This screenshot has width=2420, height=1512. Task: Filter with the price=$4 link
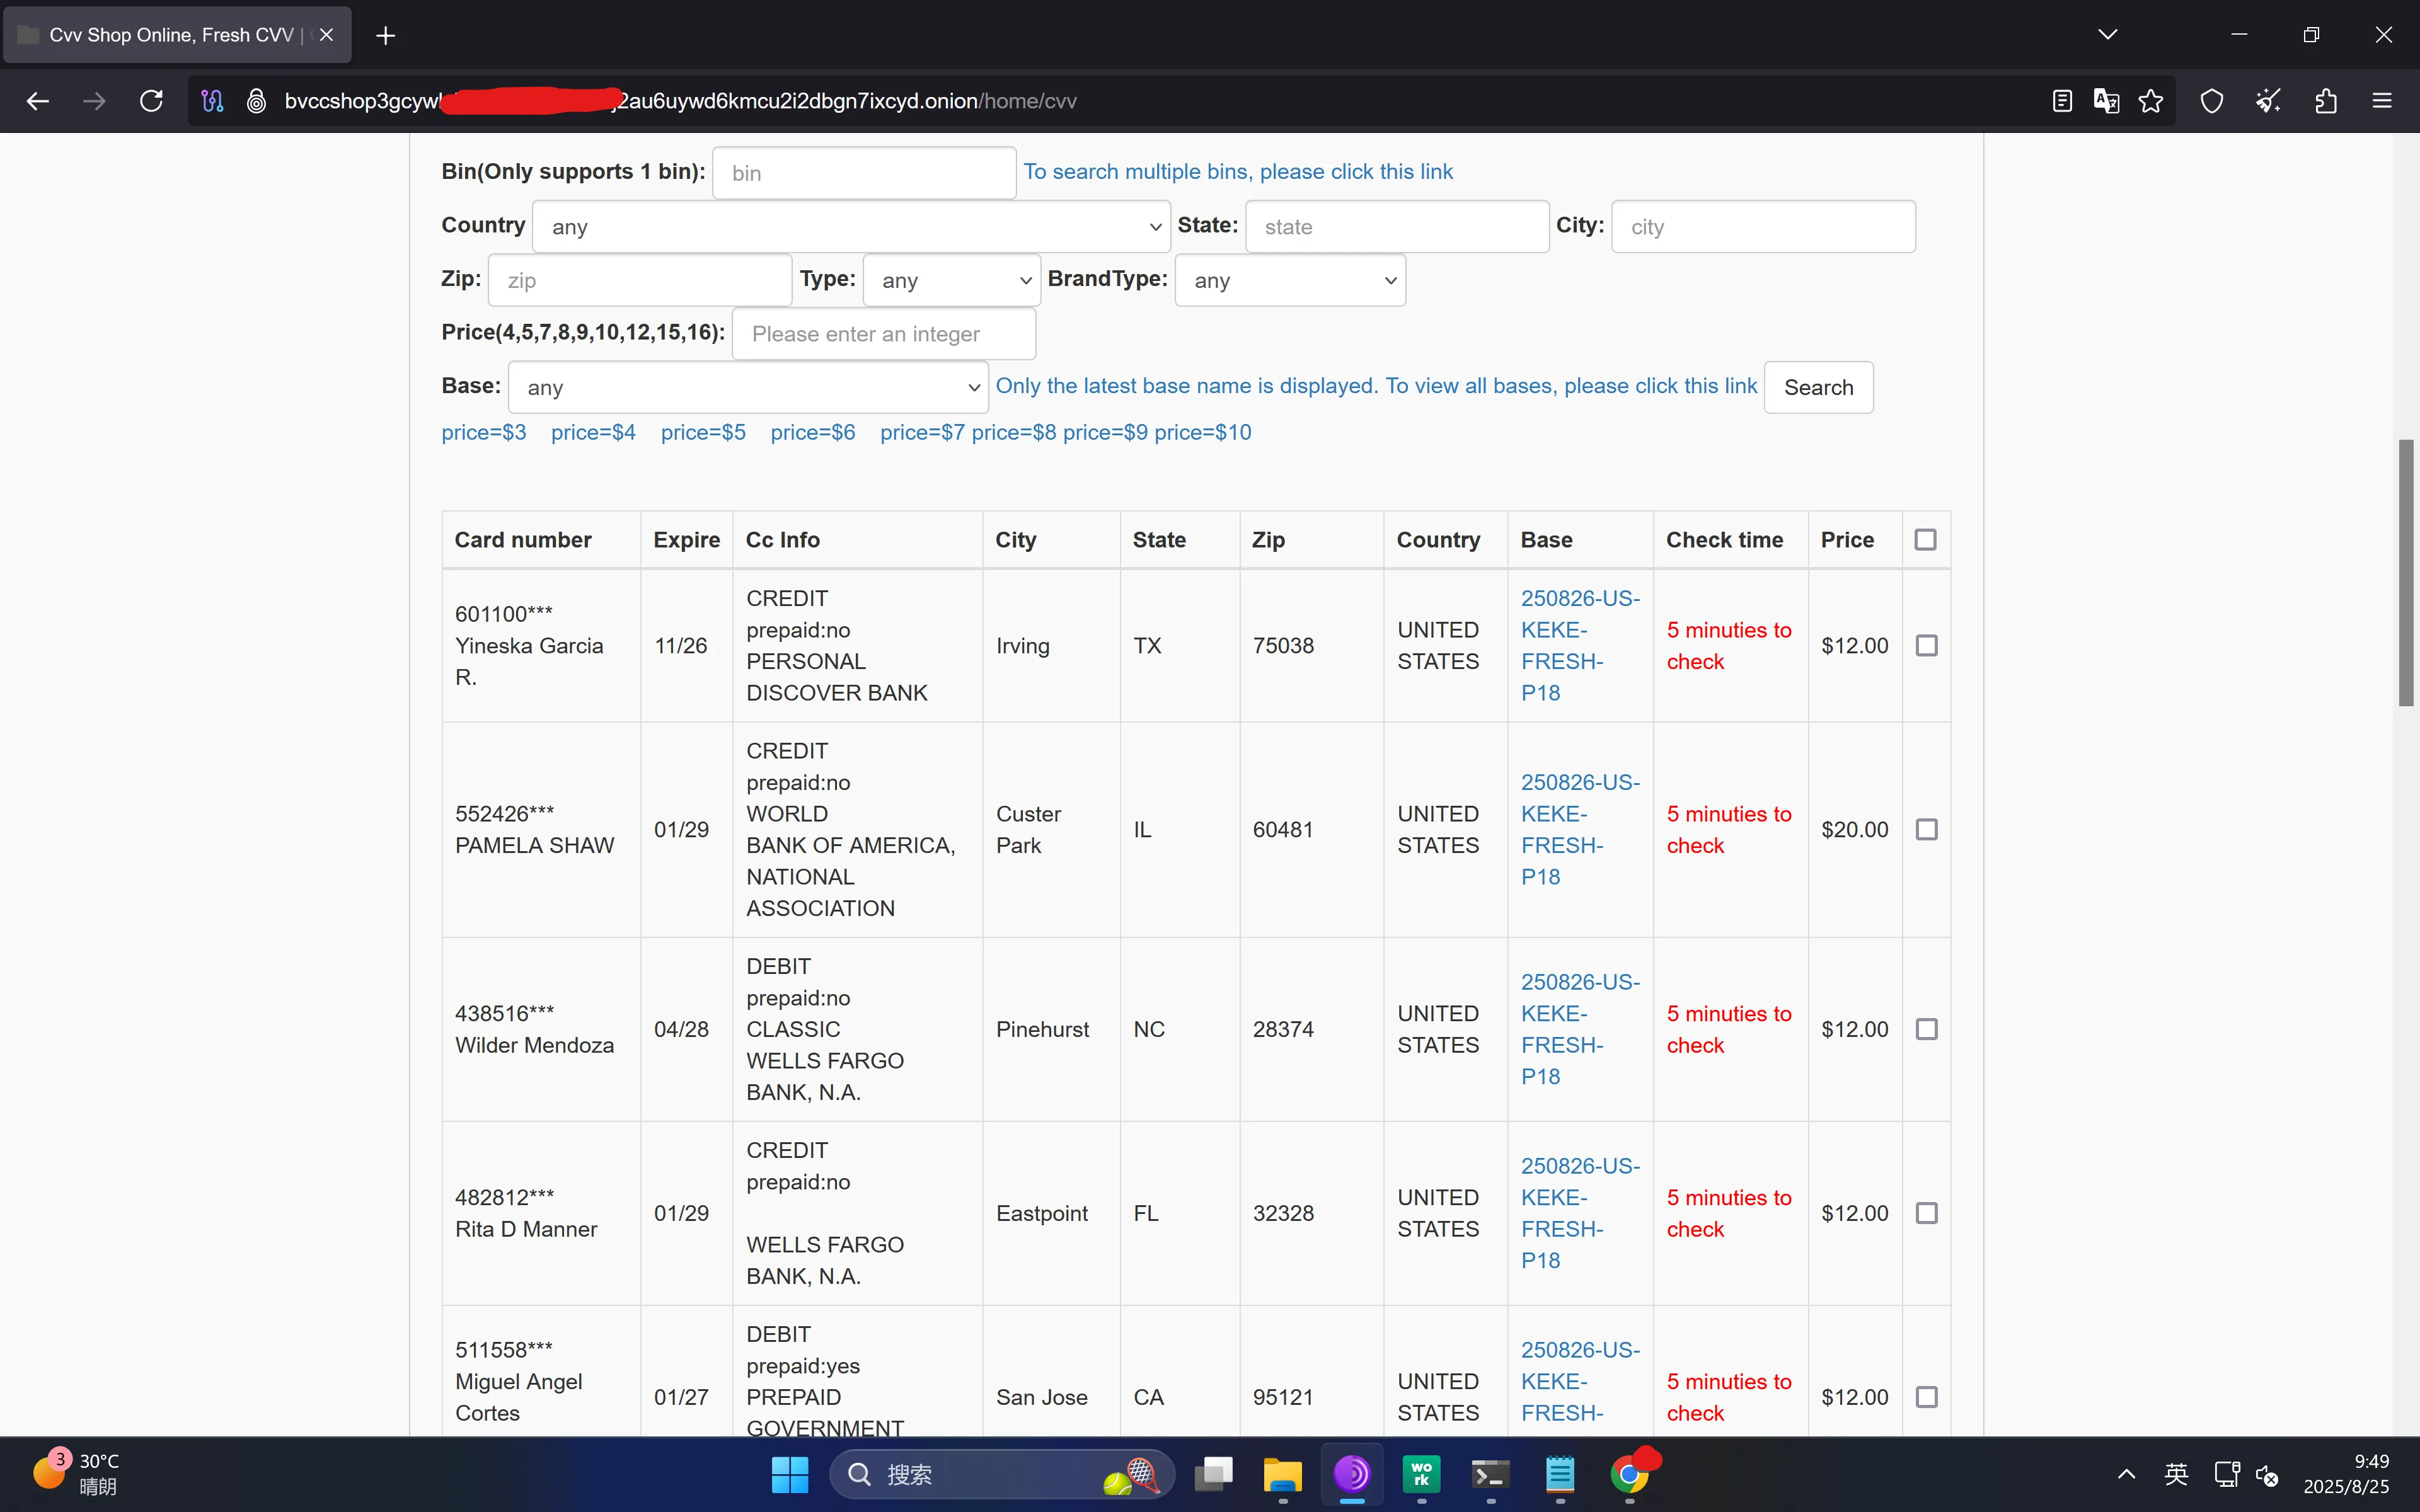tap(593, 433)
